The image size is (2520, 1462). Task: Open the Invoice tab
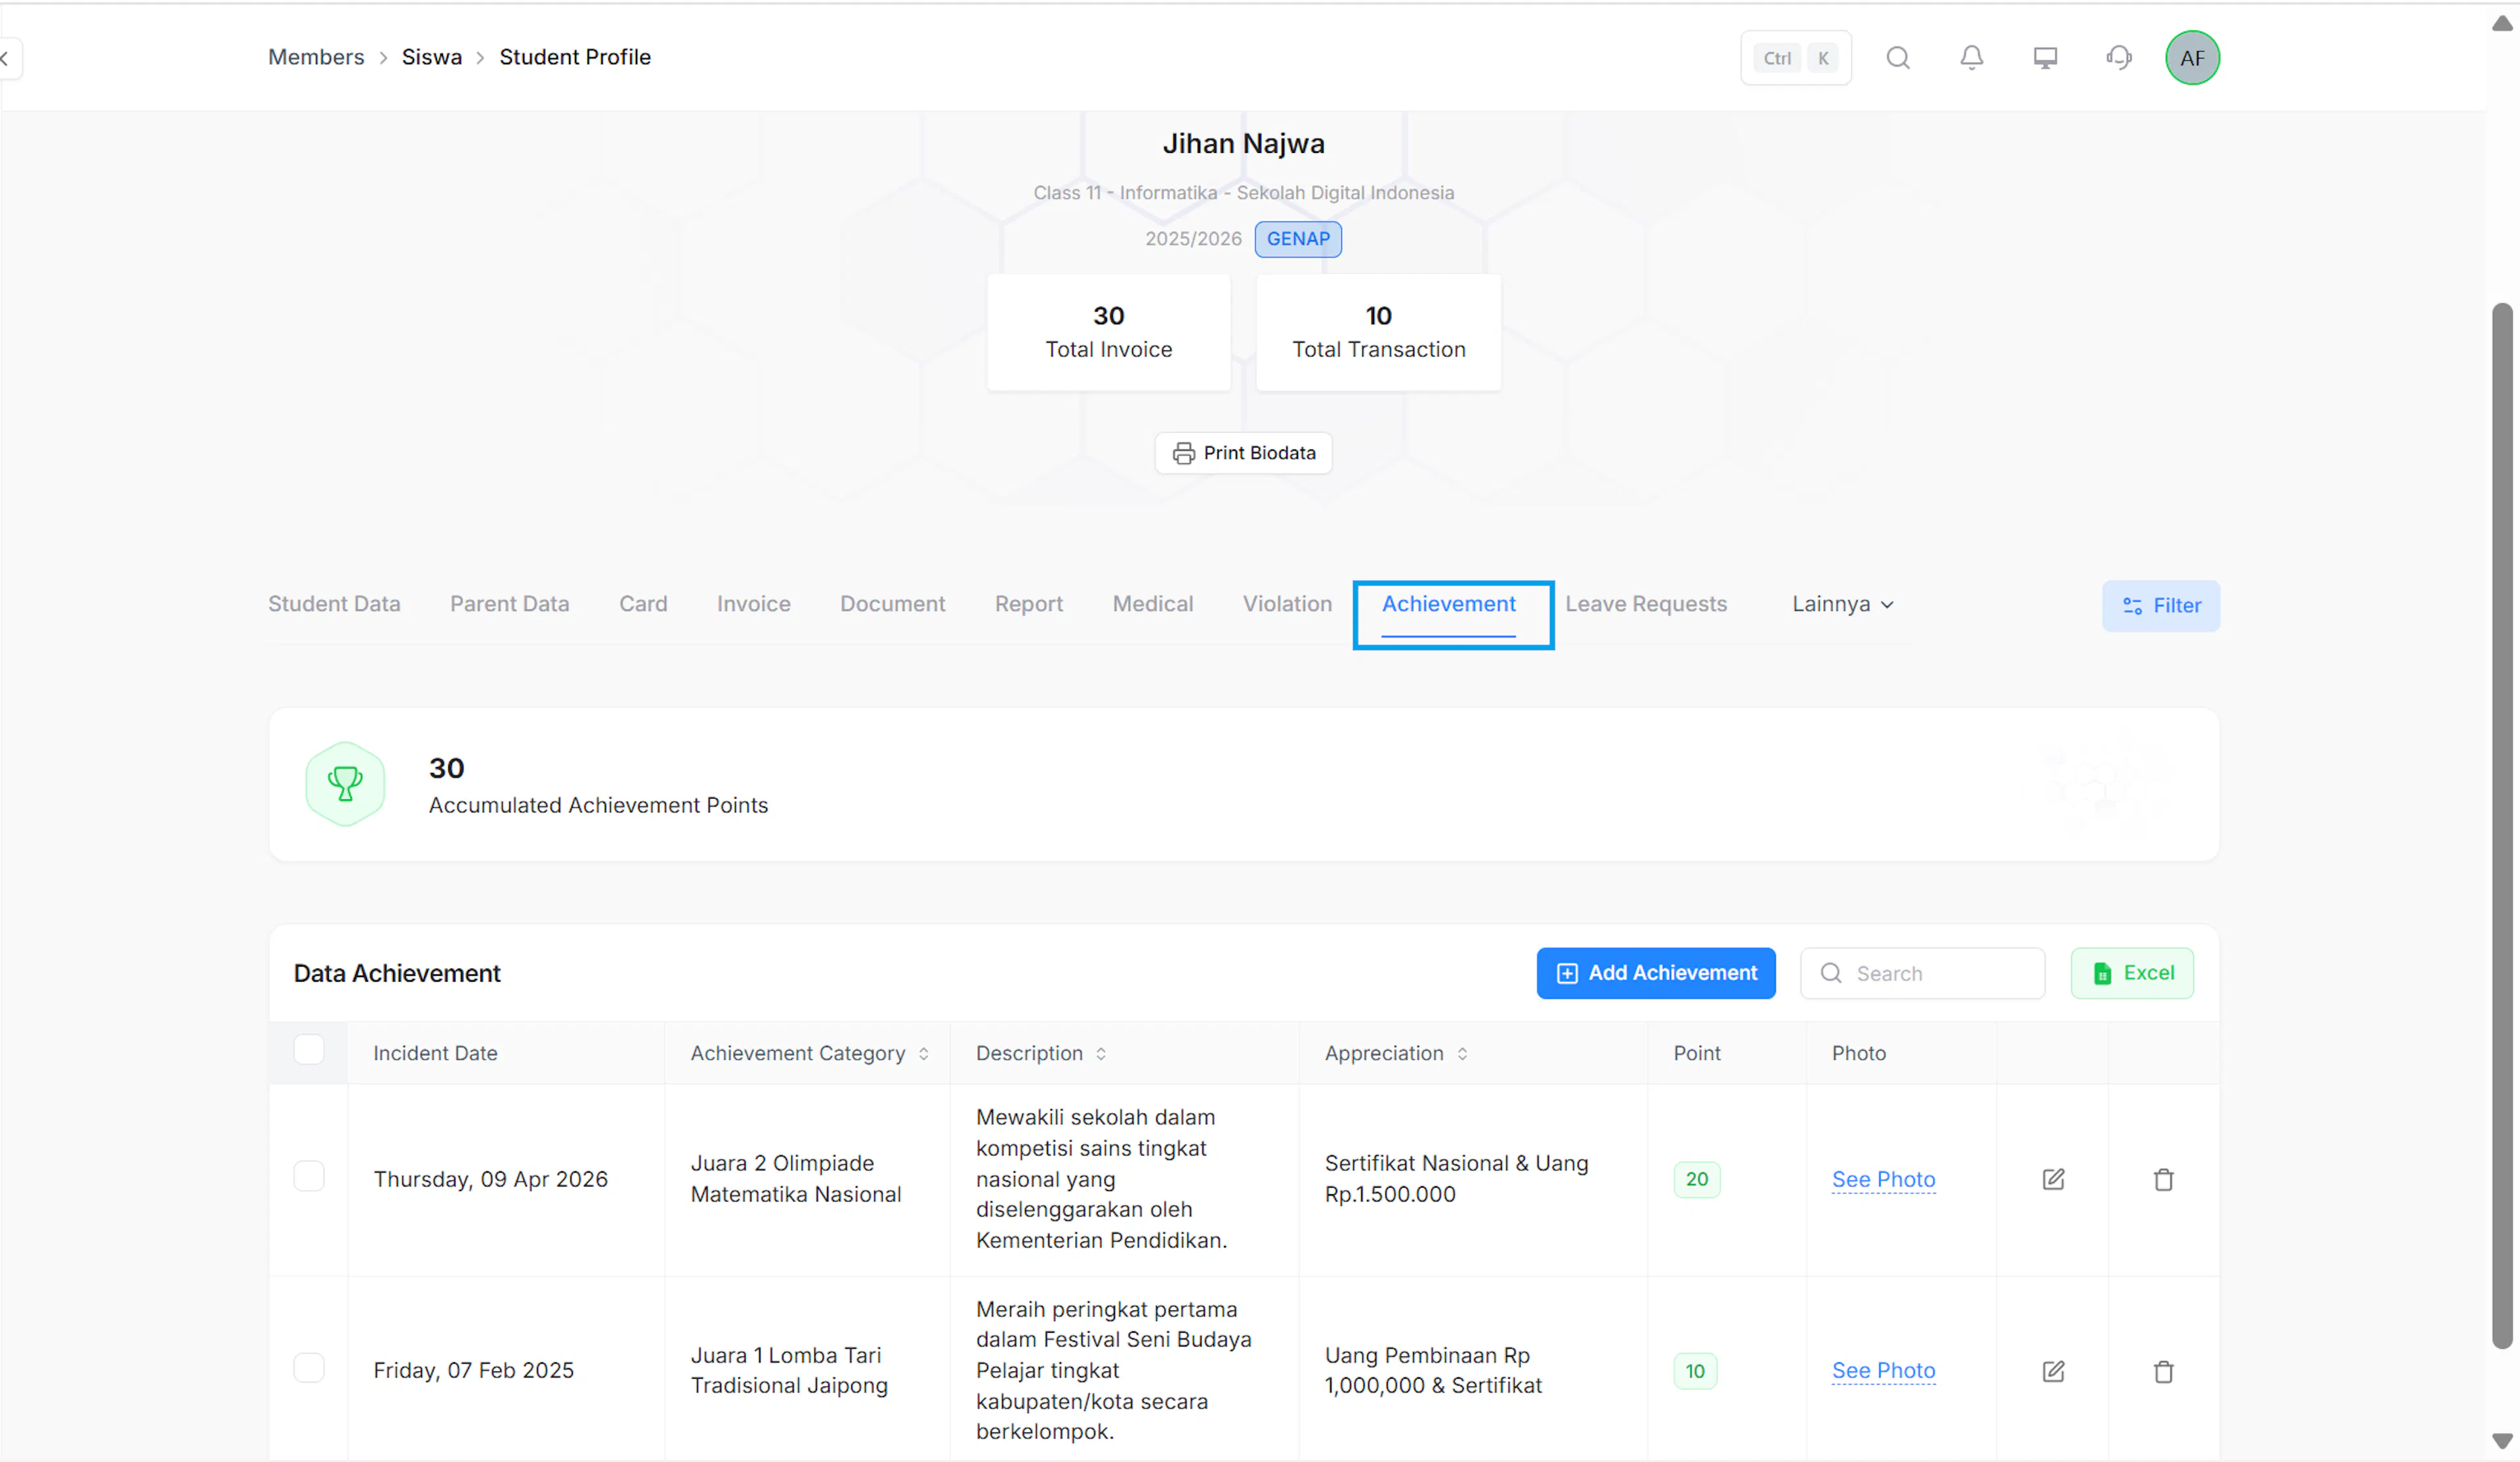tap(753, 604)
